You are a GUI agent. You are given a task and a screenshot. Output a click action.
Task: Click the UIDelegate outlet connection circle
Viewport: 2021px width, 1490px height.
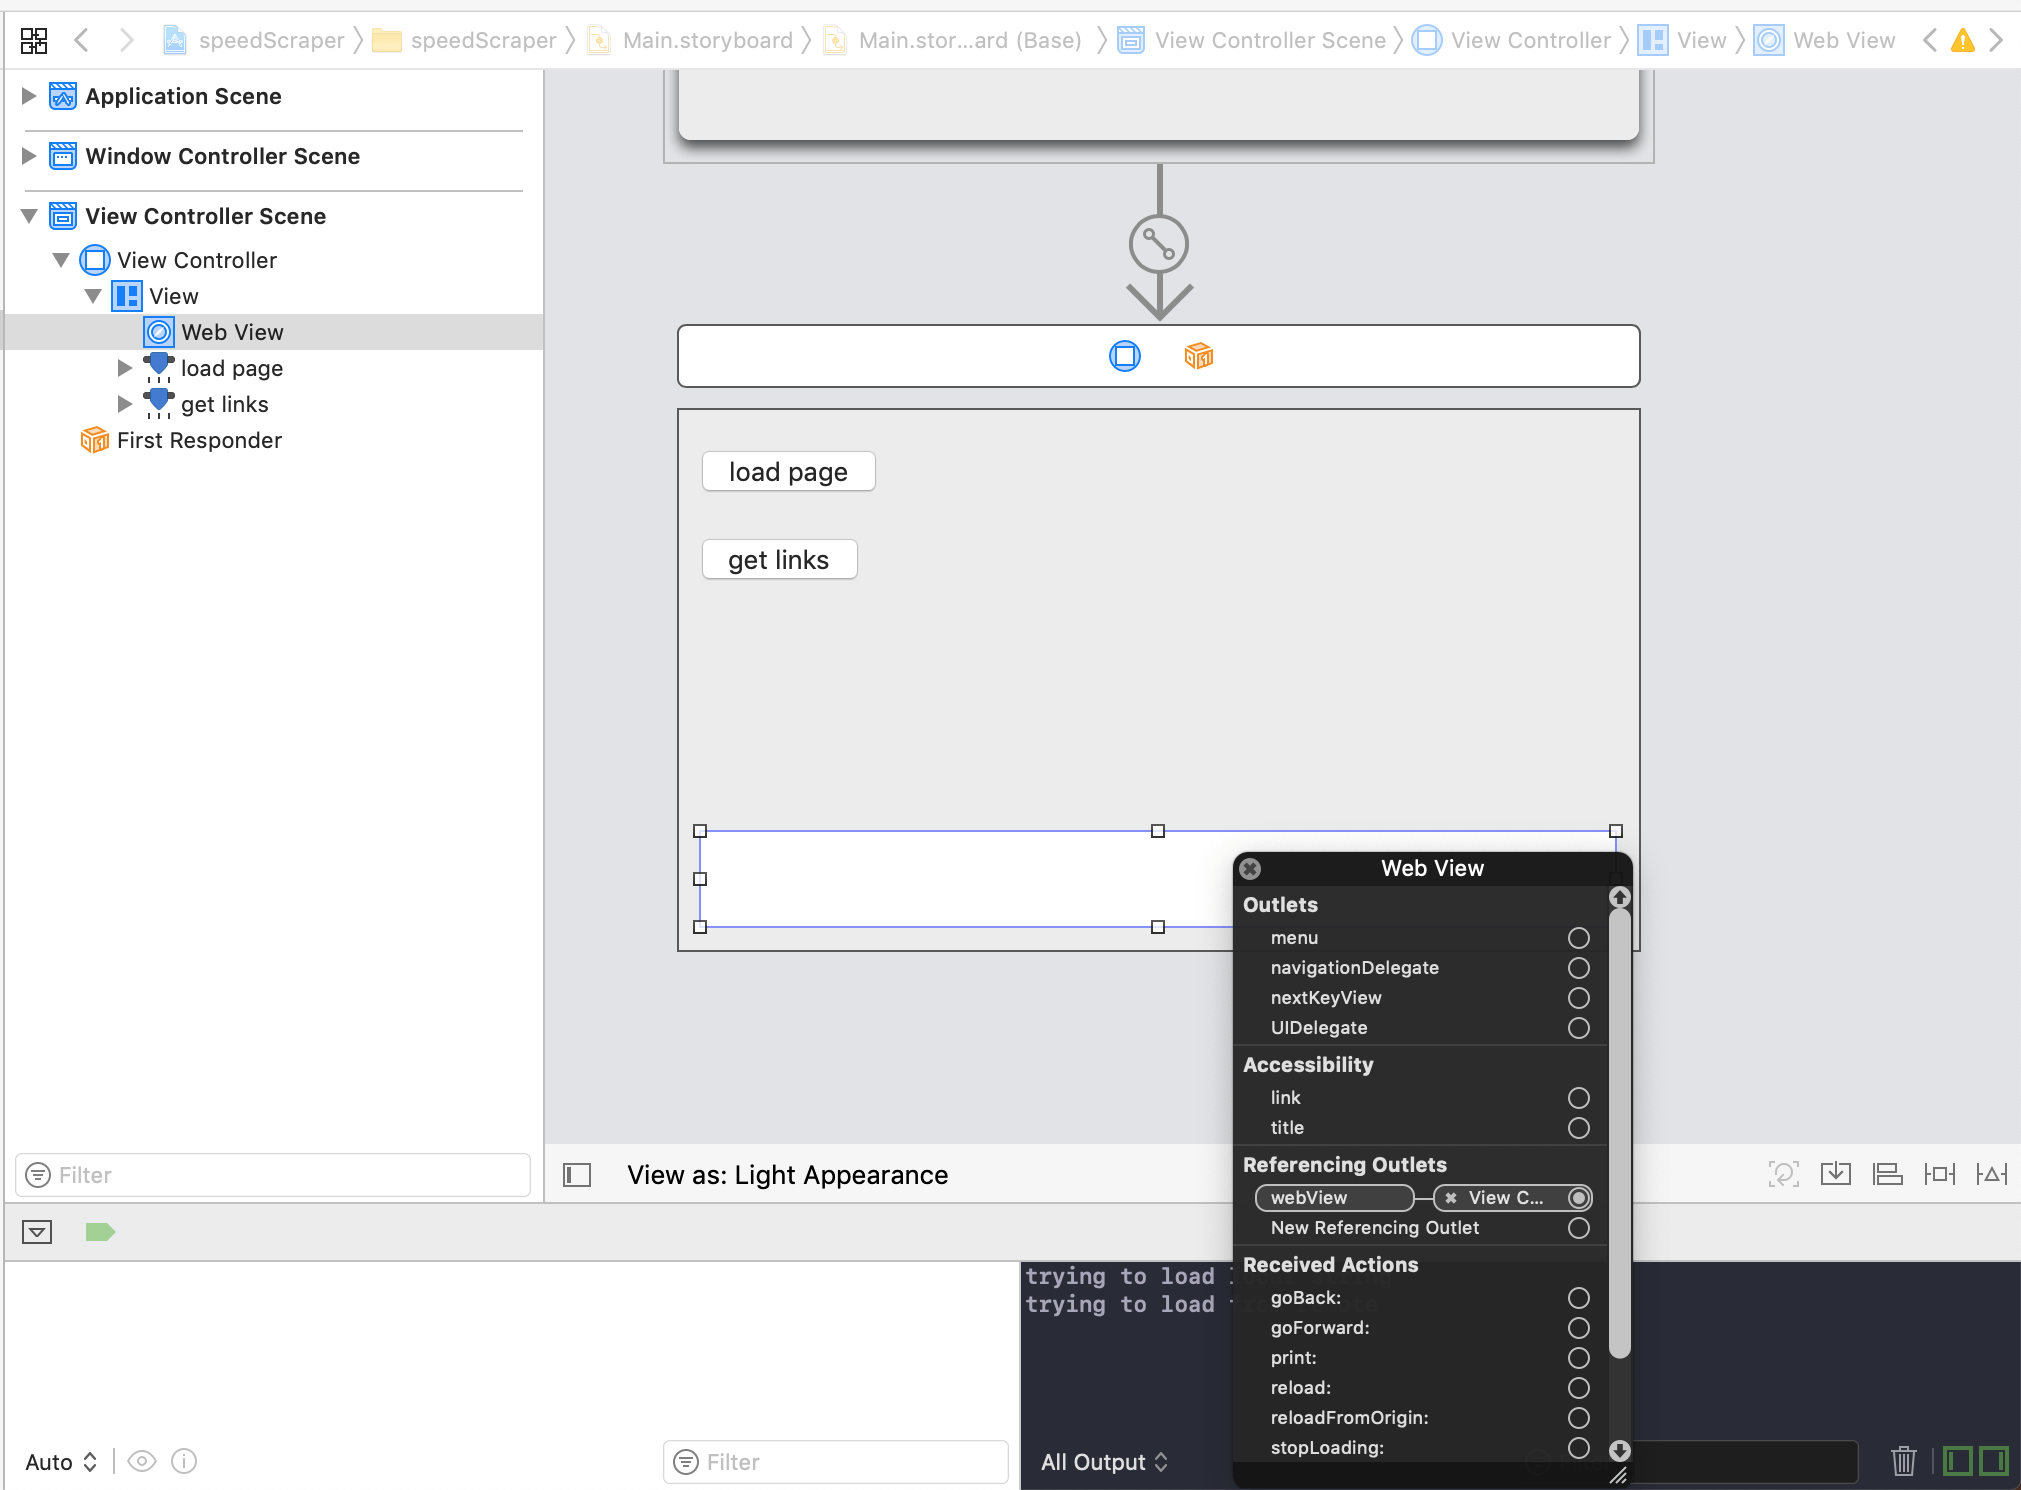[1578, 1028]
